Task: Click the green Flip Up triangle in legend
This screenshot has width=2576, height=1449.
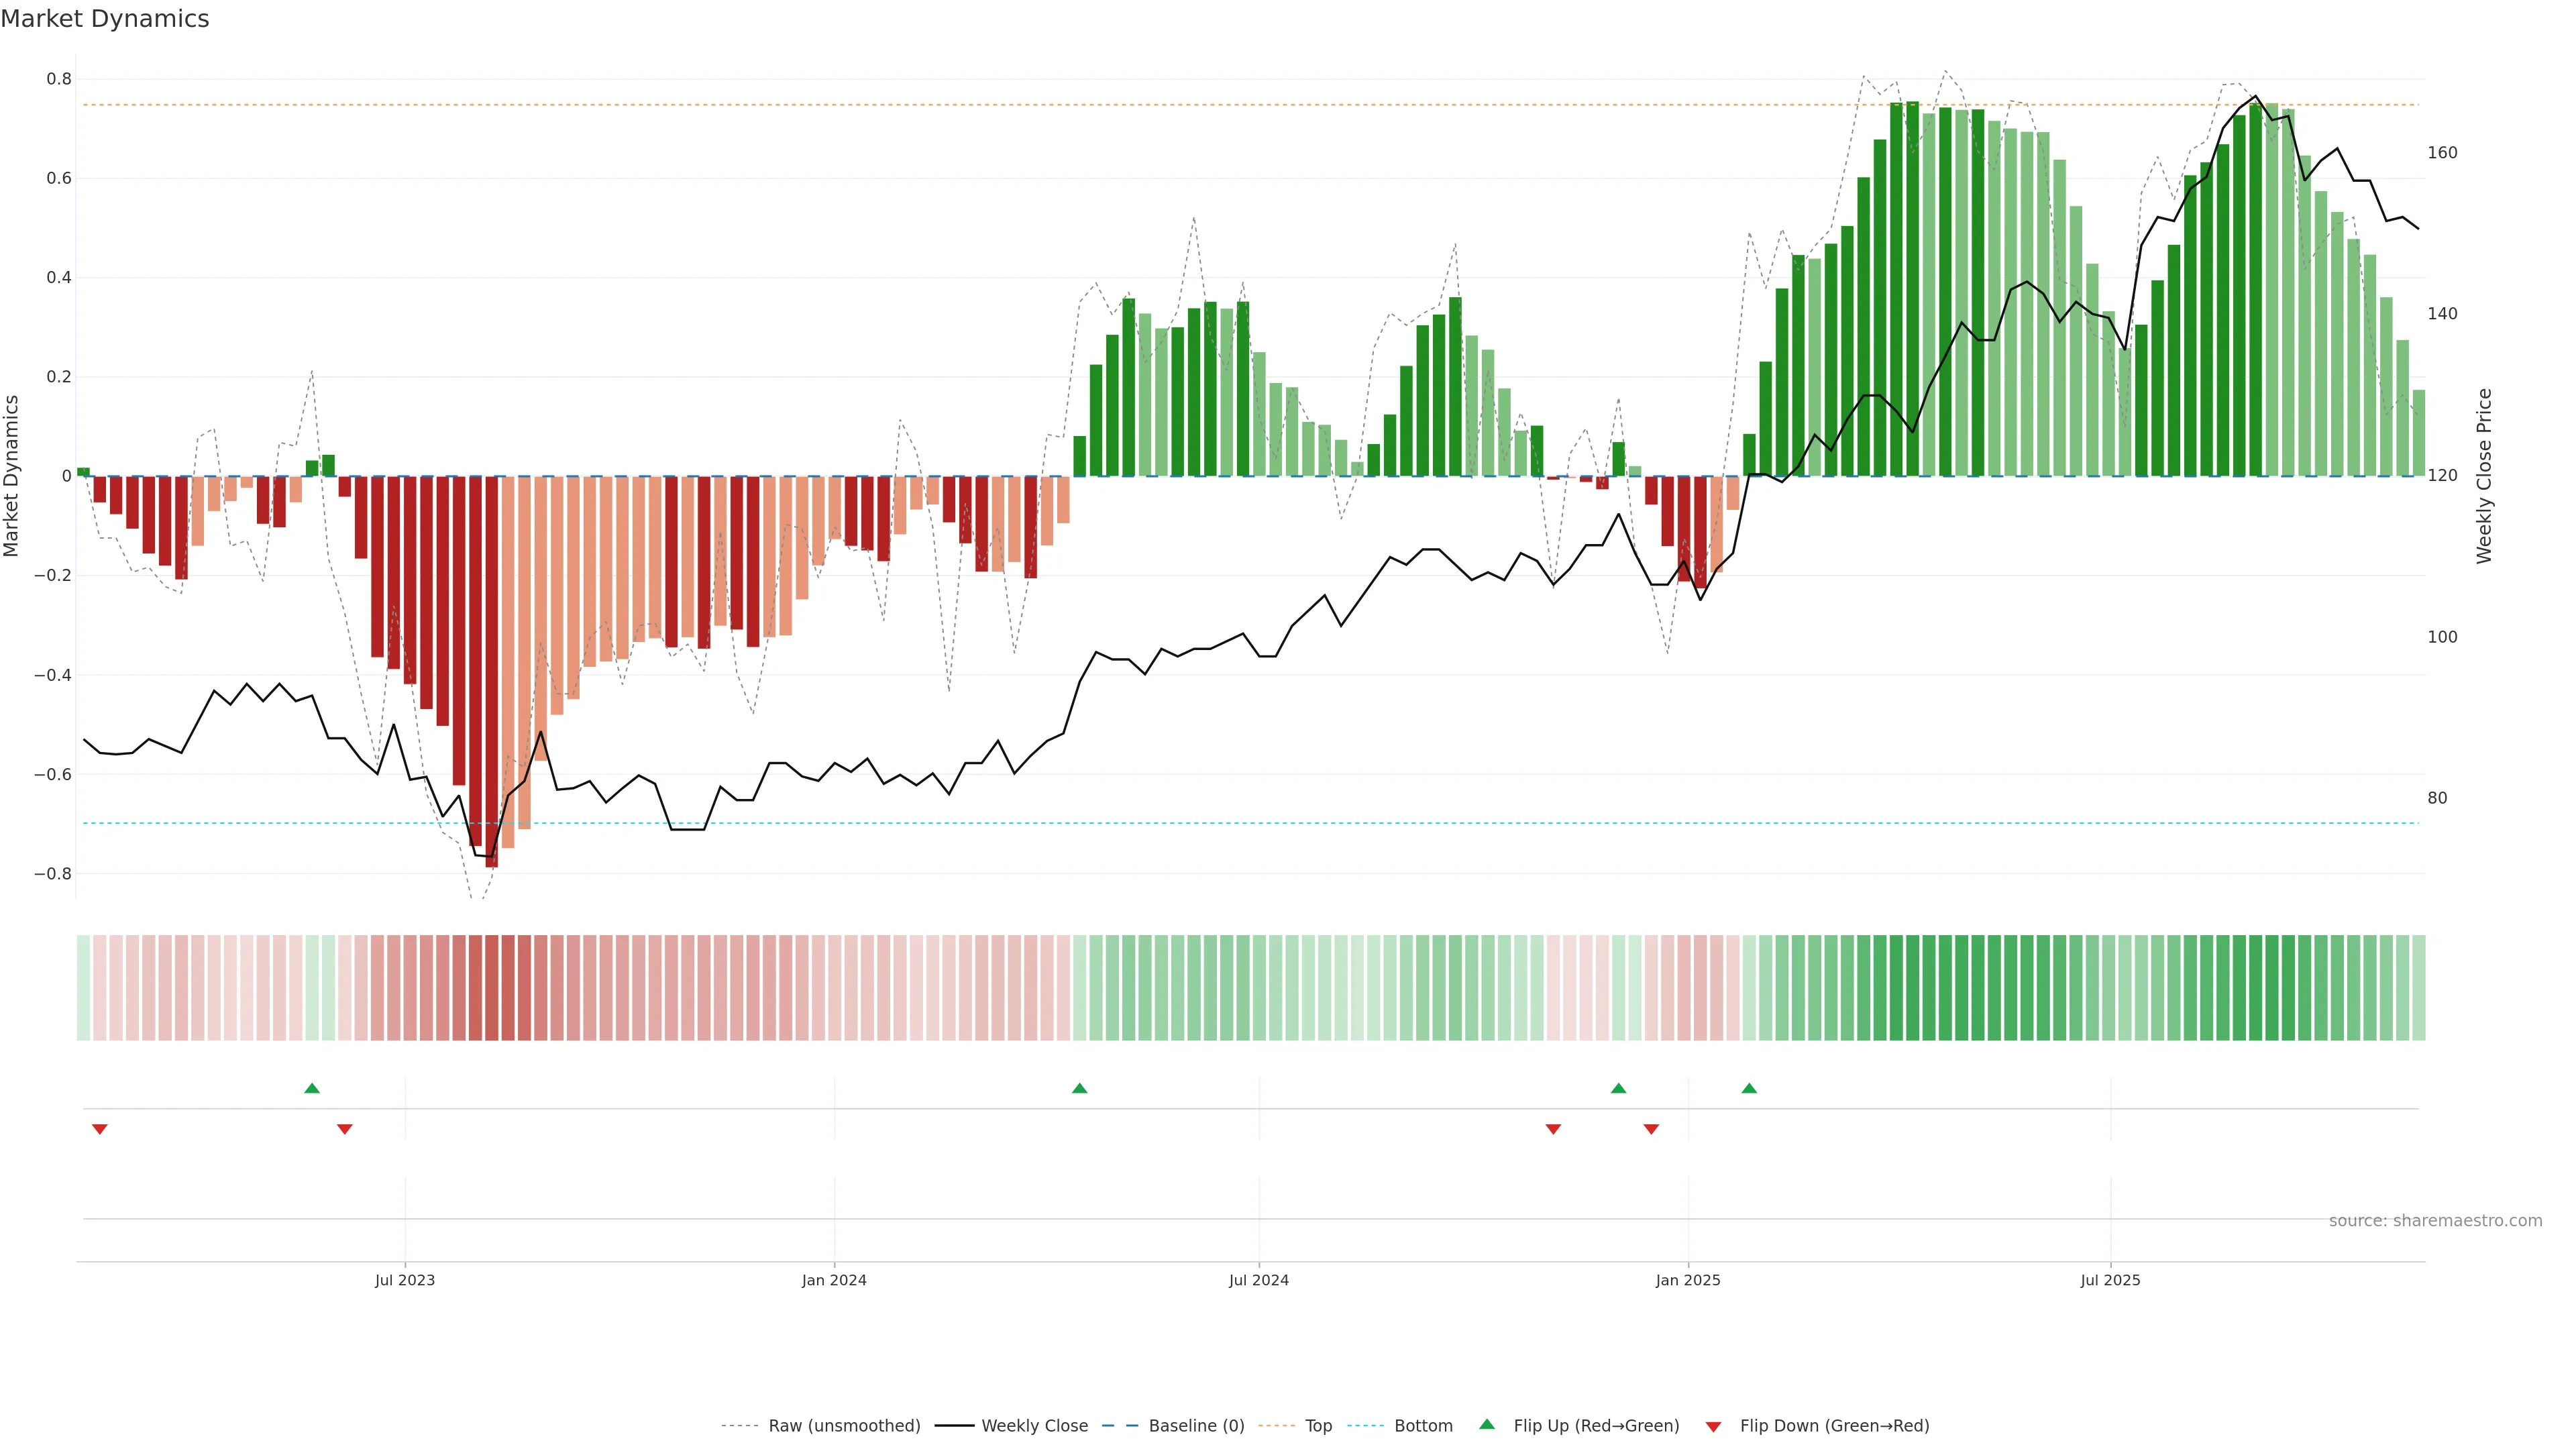Action: click(1486, 1424)
